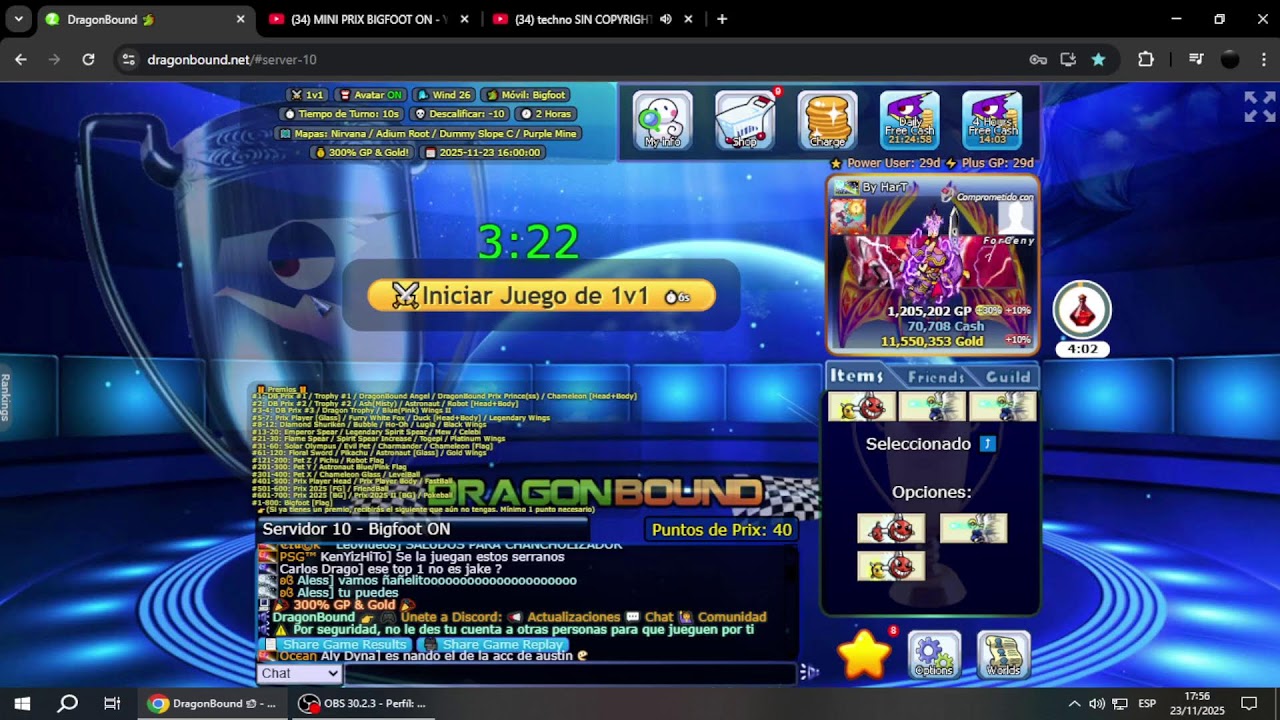The image size is (1280, 720).
Task: Select third item slot in top row
Action: pos(1002,407)
